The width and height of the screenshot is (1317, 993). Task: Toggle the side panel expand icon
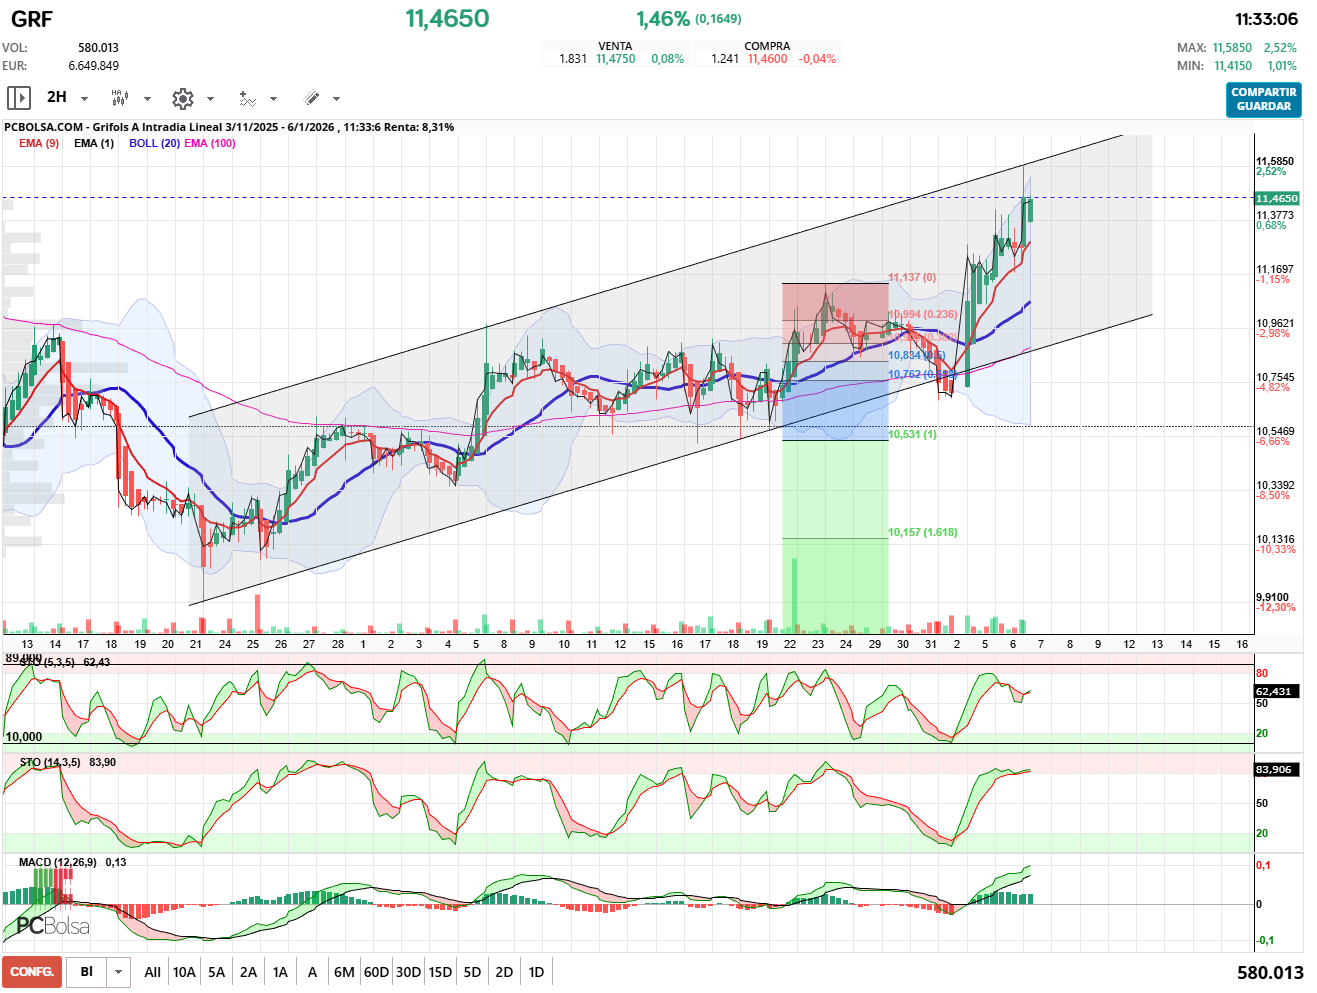tap(18, 98)
